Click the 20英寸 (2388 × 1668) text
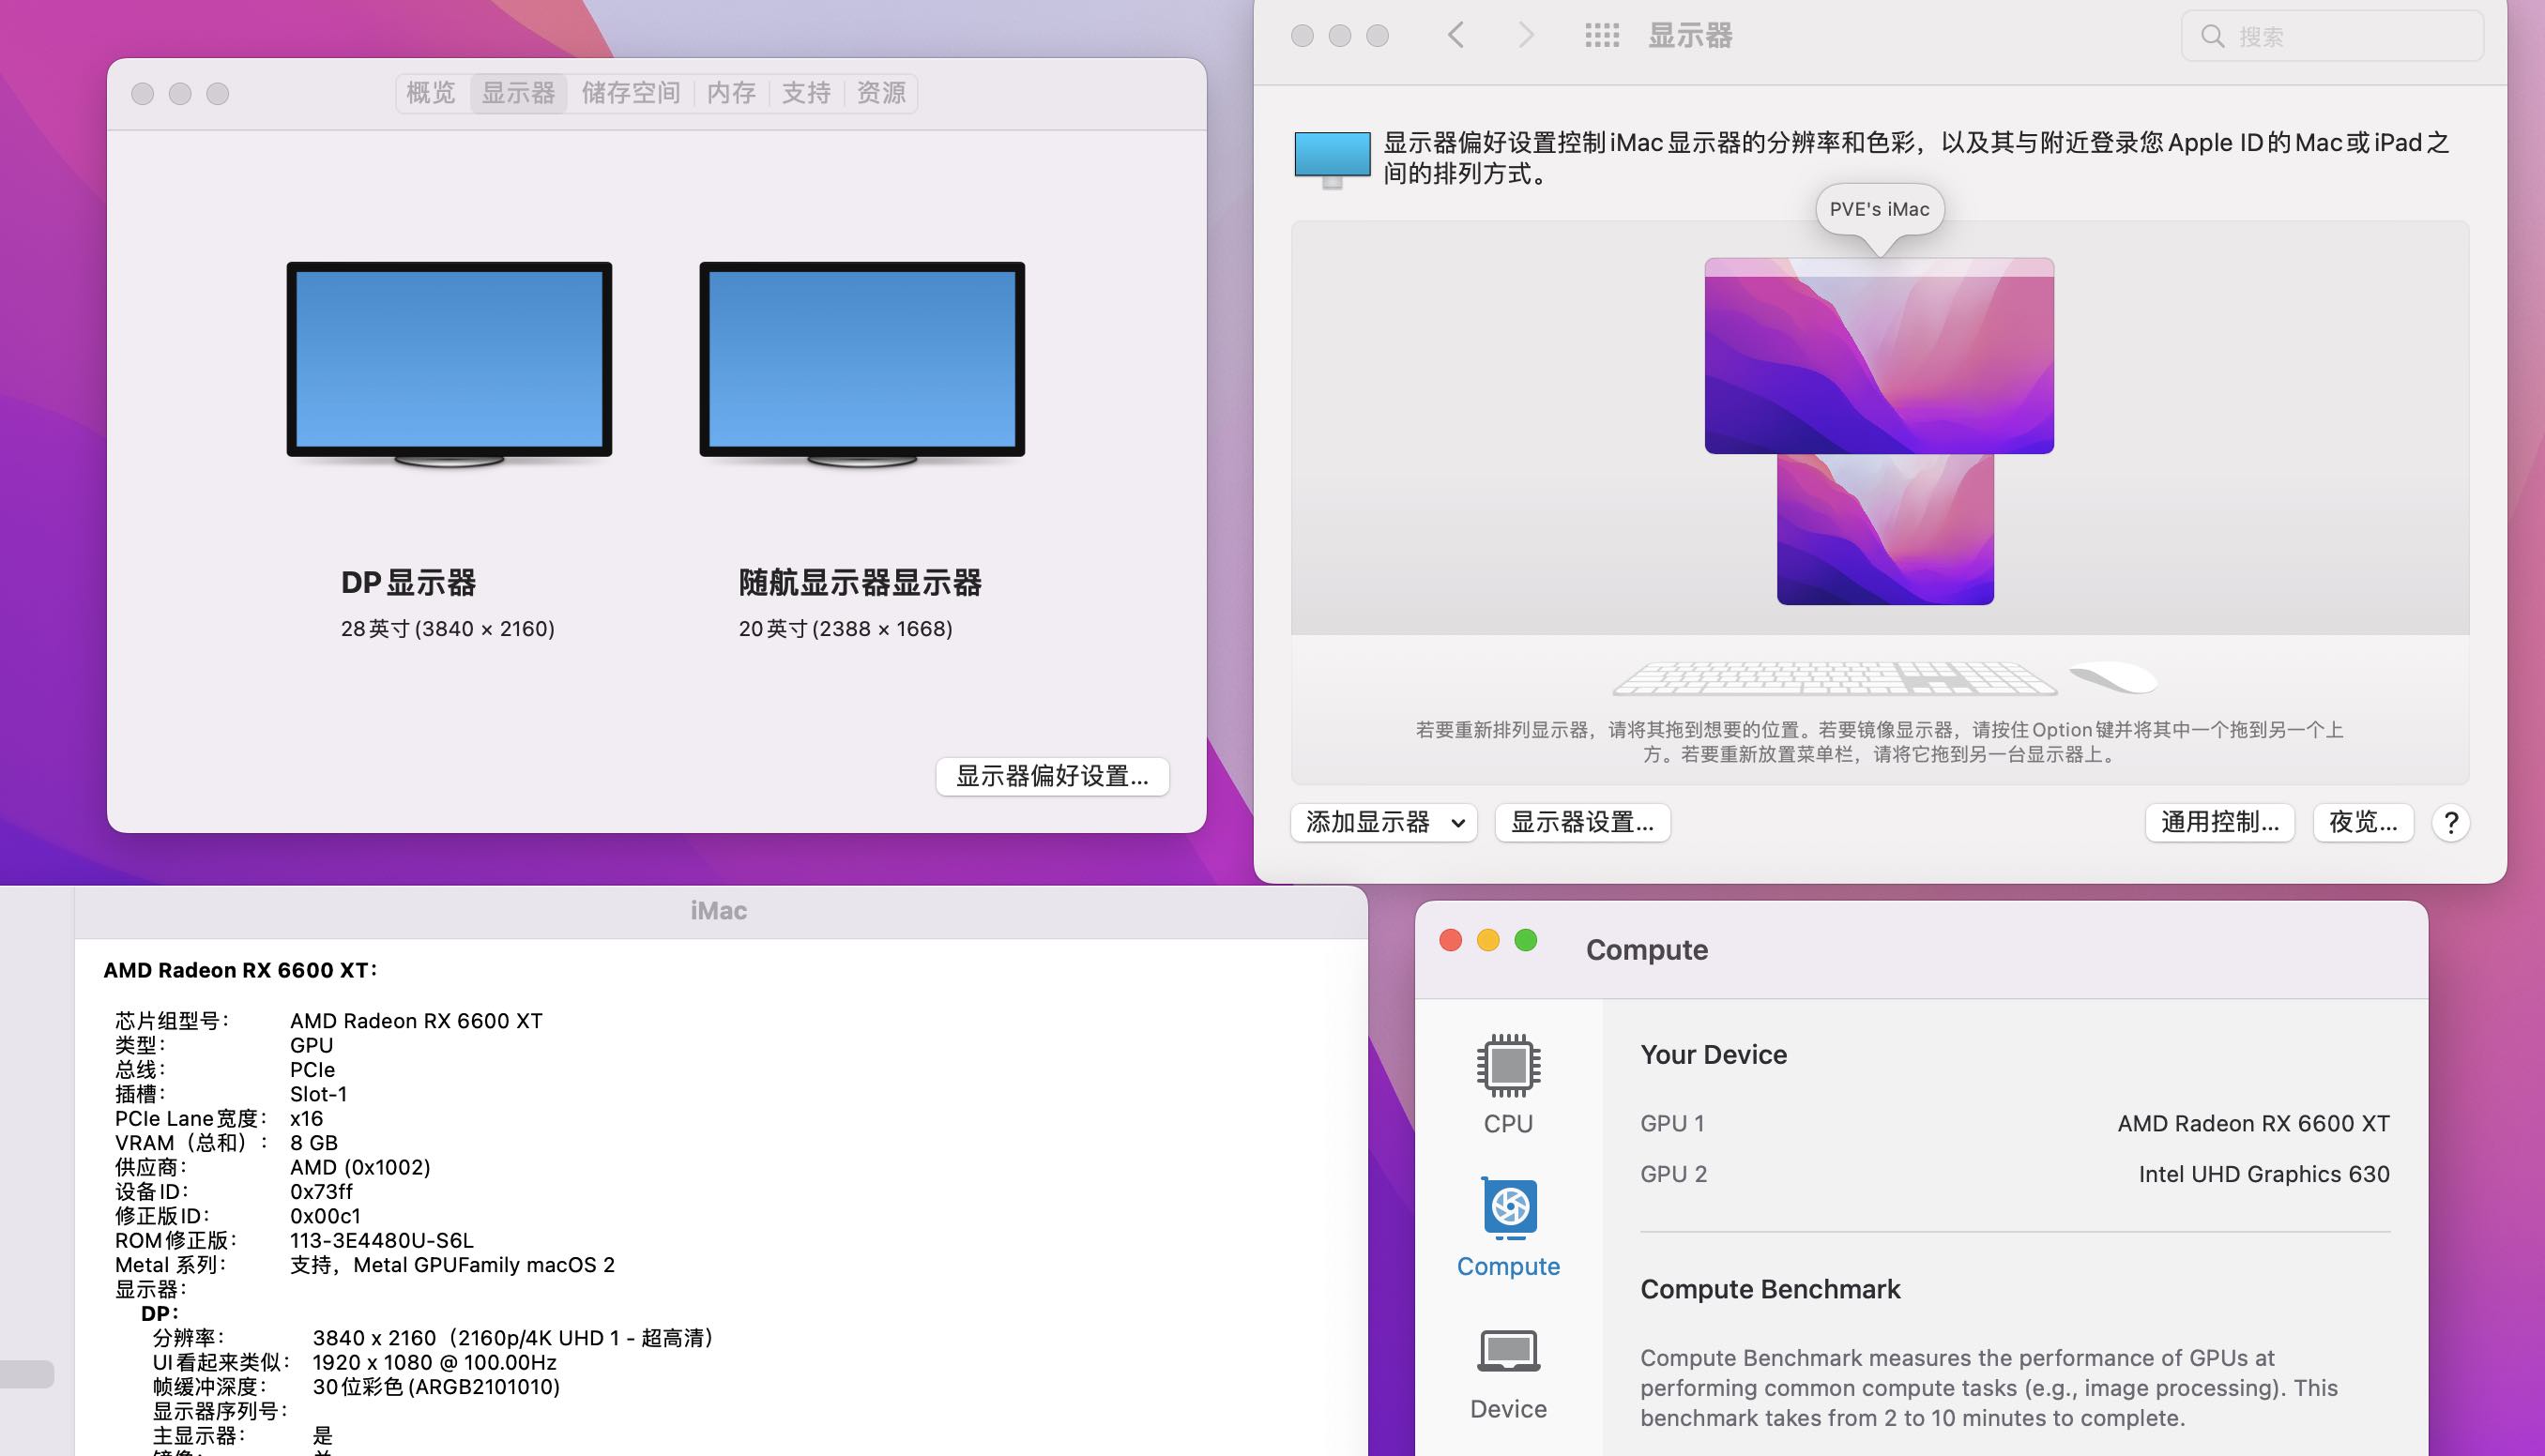 pos(846,629)
